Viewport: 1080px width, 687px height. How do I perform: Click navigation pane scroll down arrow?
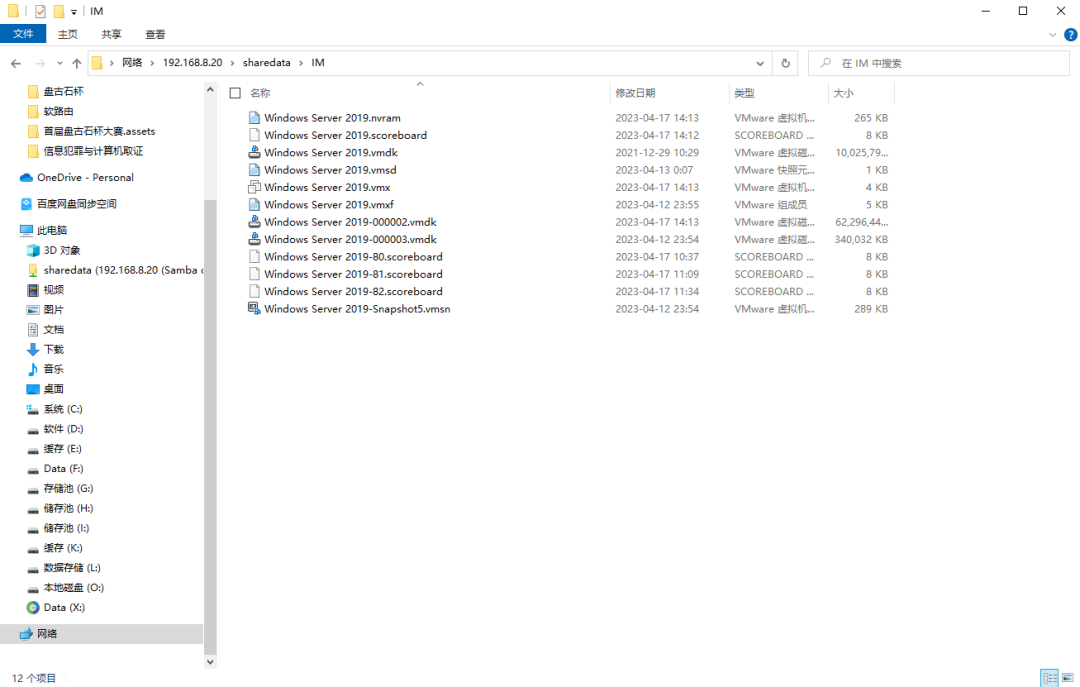pyautogui.click(x=210, y=662)
